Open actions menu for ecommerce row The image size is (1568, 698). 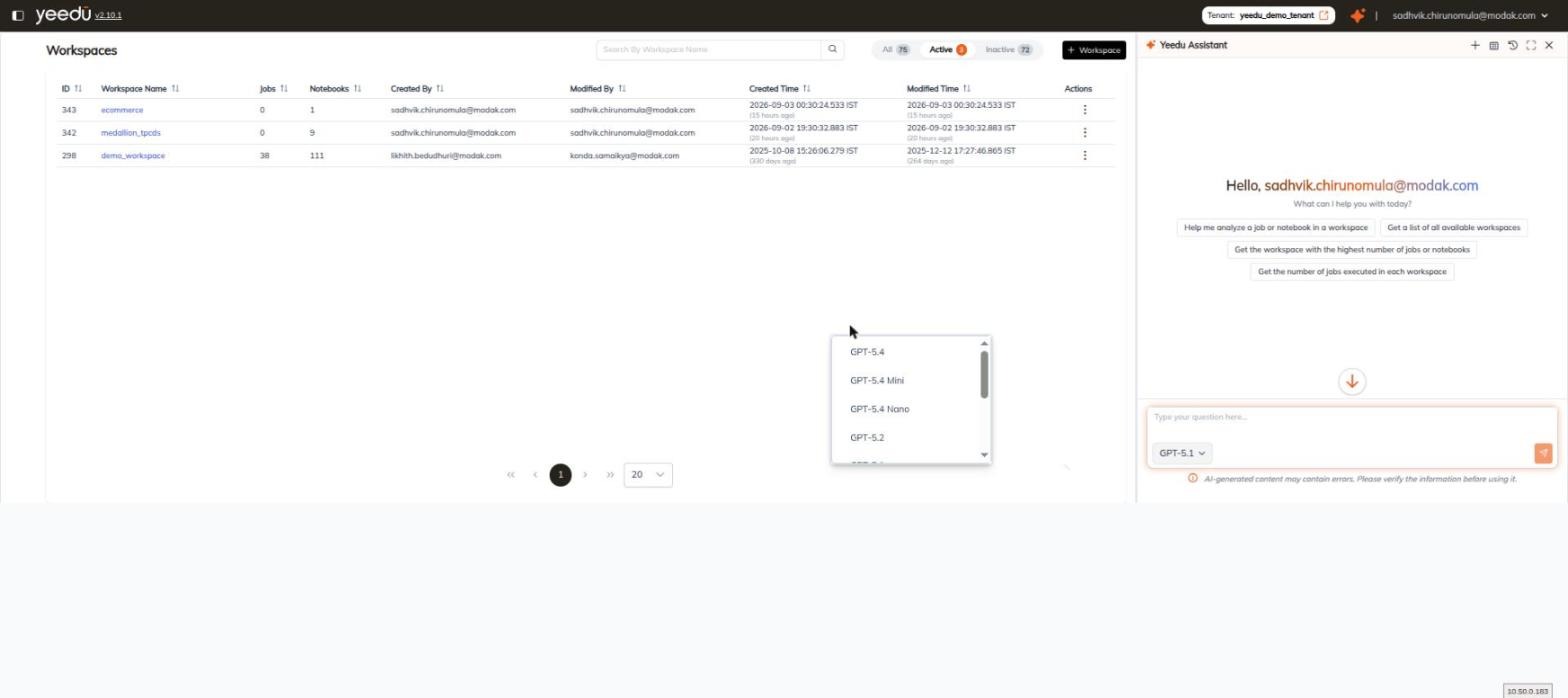pyautogui.click(x=1085, y=110)
